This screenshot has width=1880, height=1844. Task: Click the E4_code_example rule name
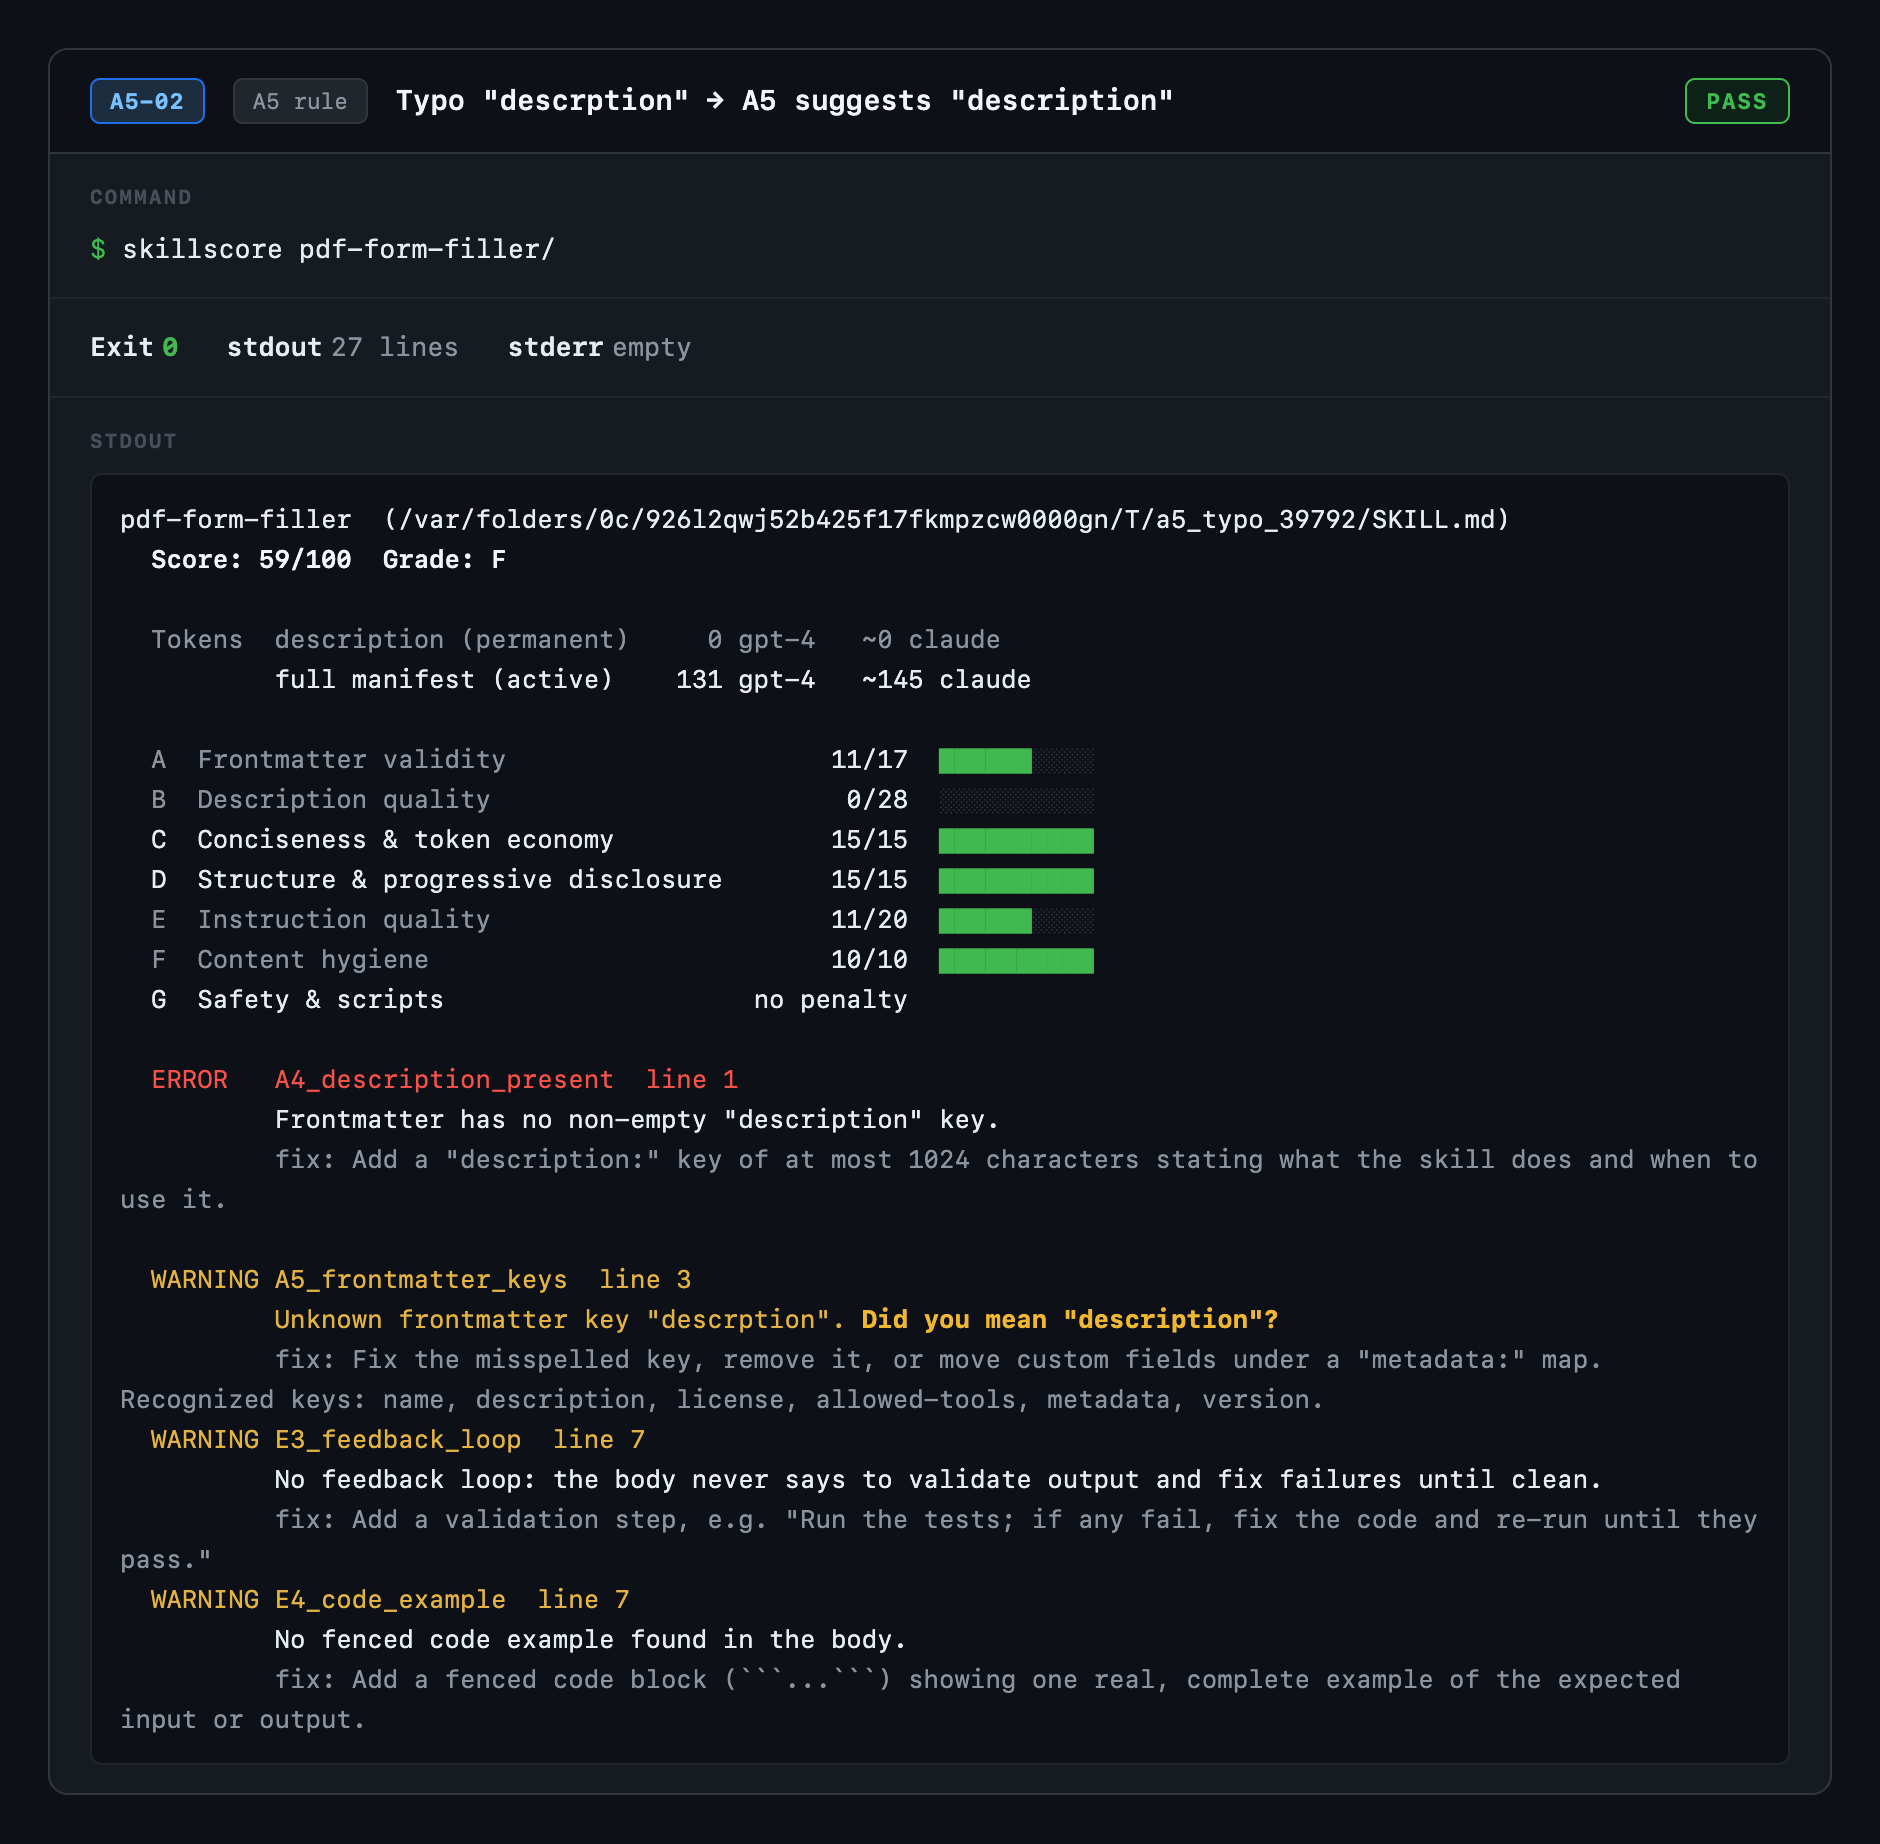pos(390,1599)
